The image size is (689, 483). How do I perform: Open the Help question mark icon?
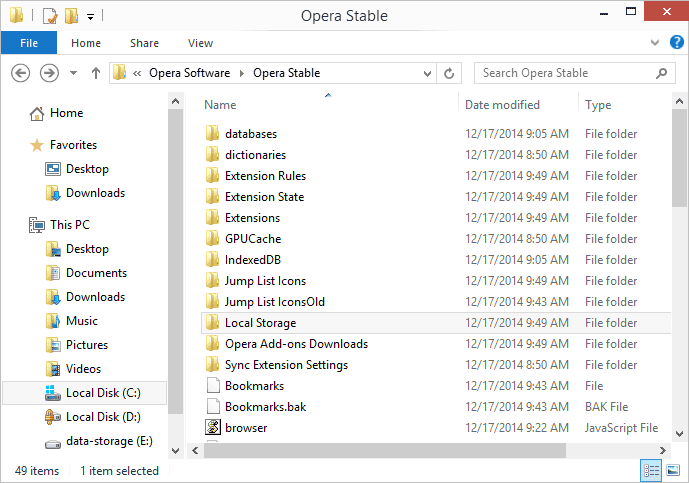[x=676, y=42]
